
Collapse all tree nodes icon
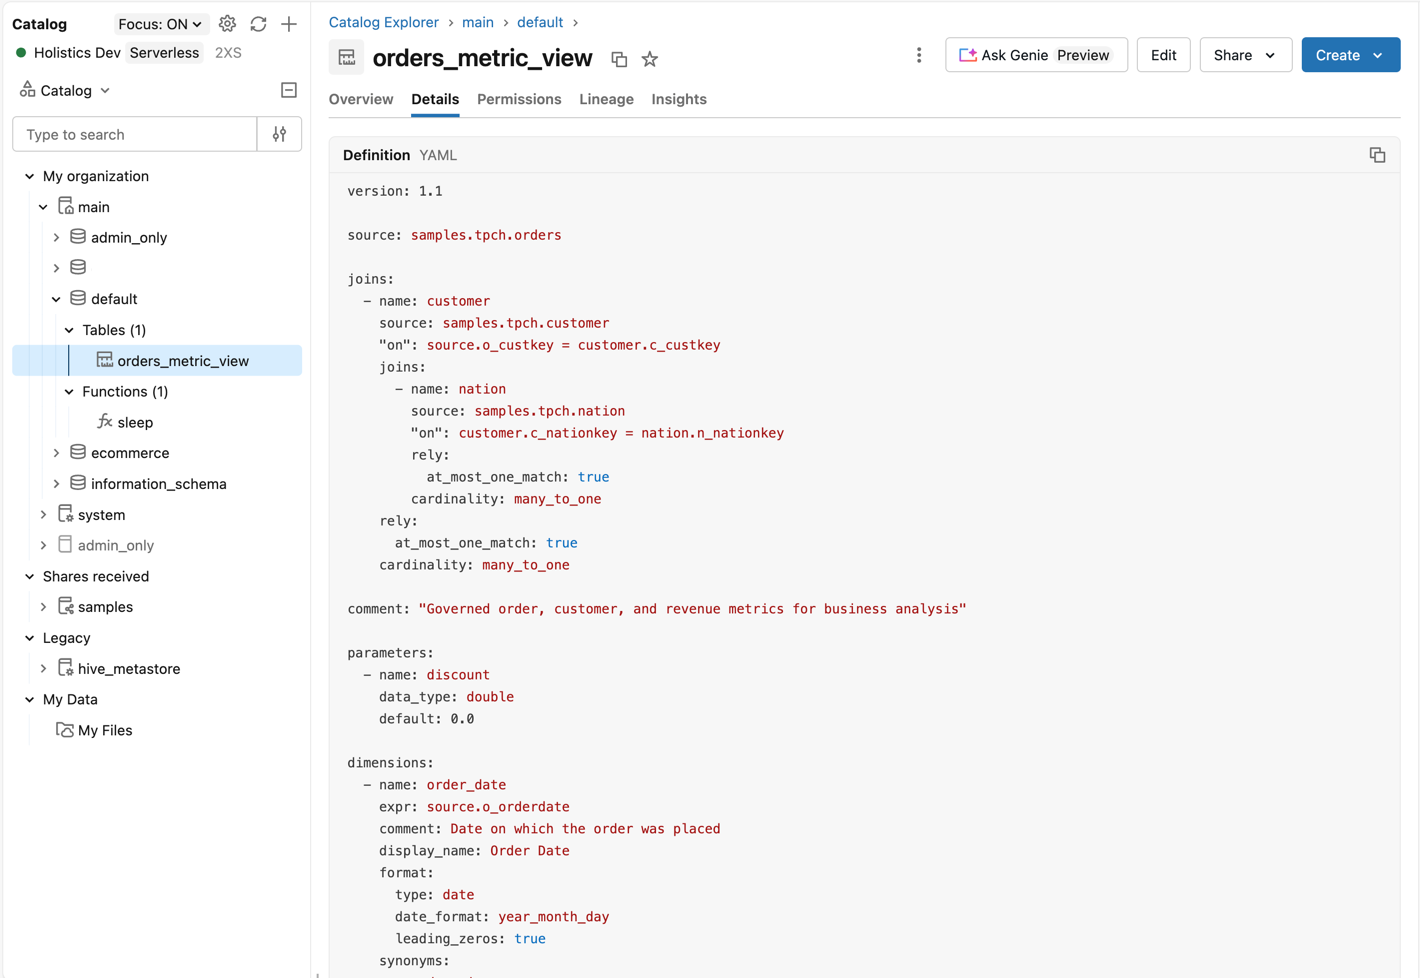point(289,90)
